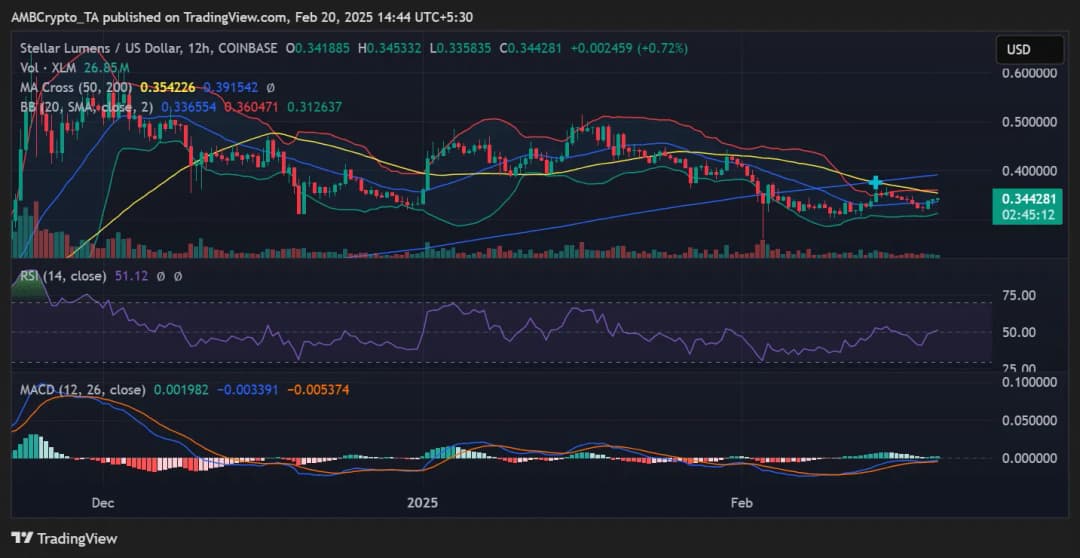
Task: Click the TradingView logo icon
Action: pos(23,538)
